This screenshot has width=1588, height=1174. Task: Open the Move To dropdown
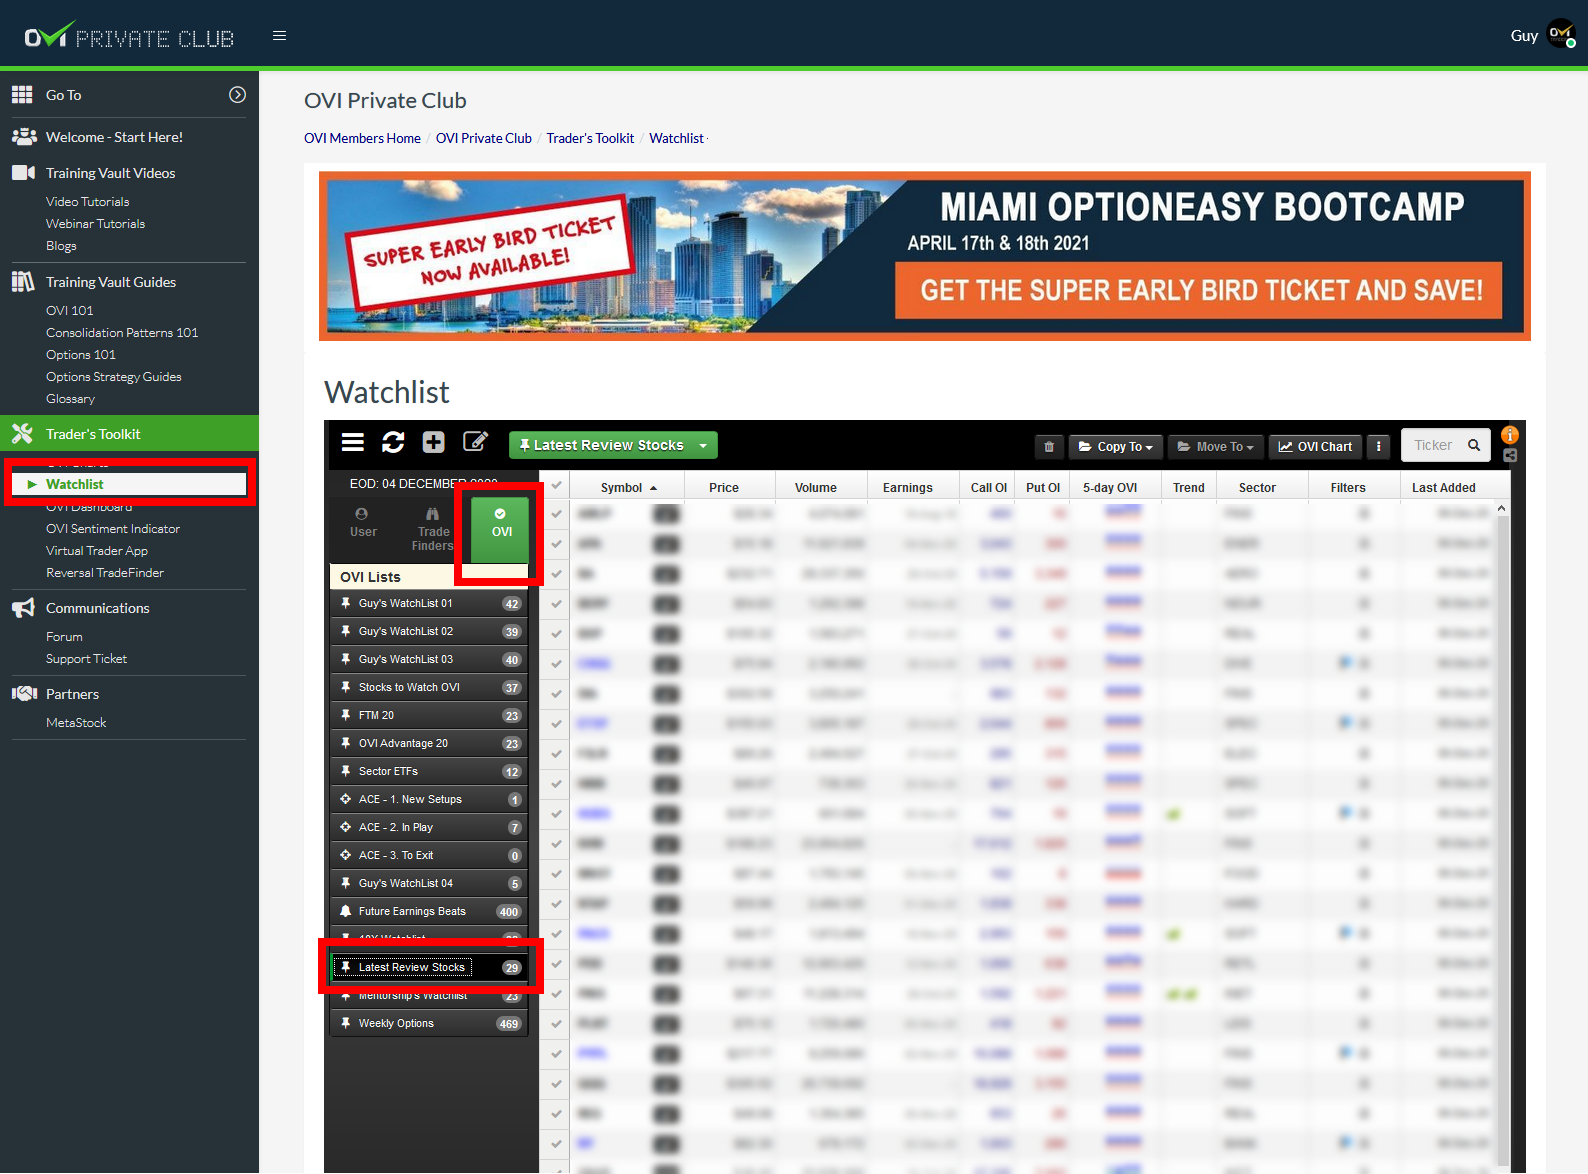point(1216,446)
